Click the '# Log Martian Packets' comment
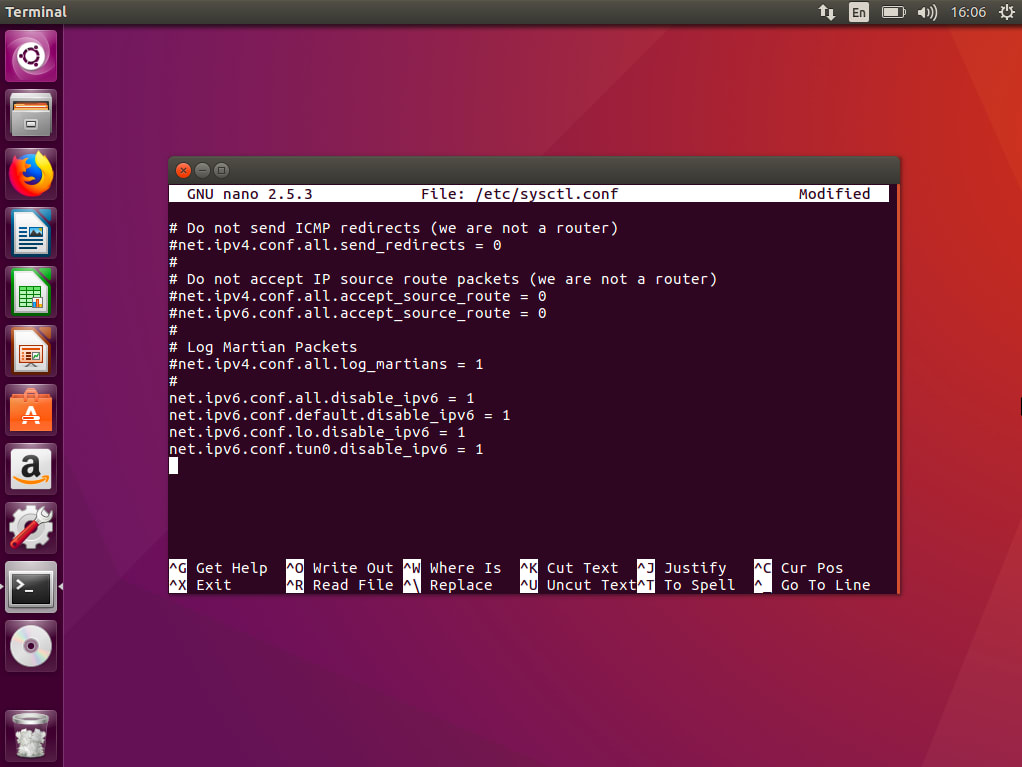 pos(263,347)
